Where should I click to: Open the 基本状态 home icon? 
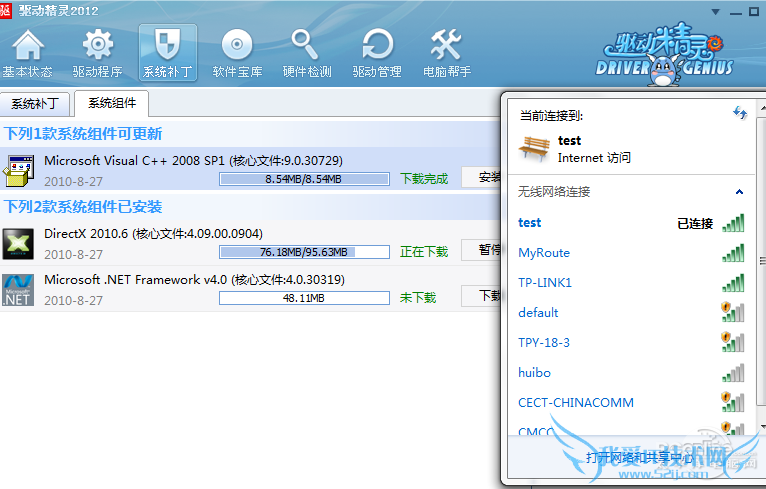27,54
